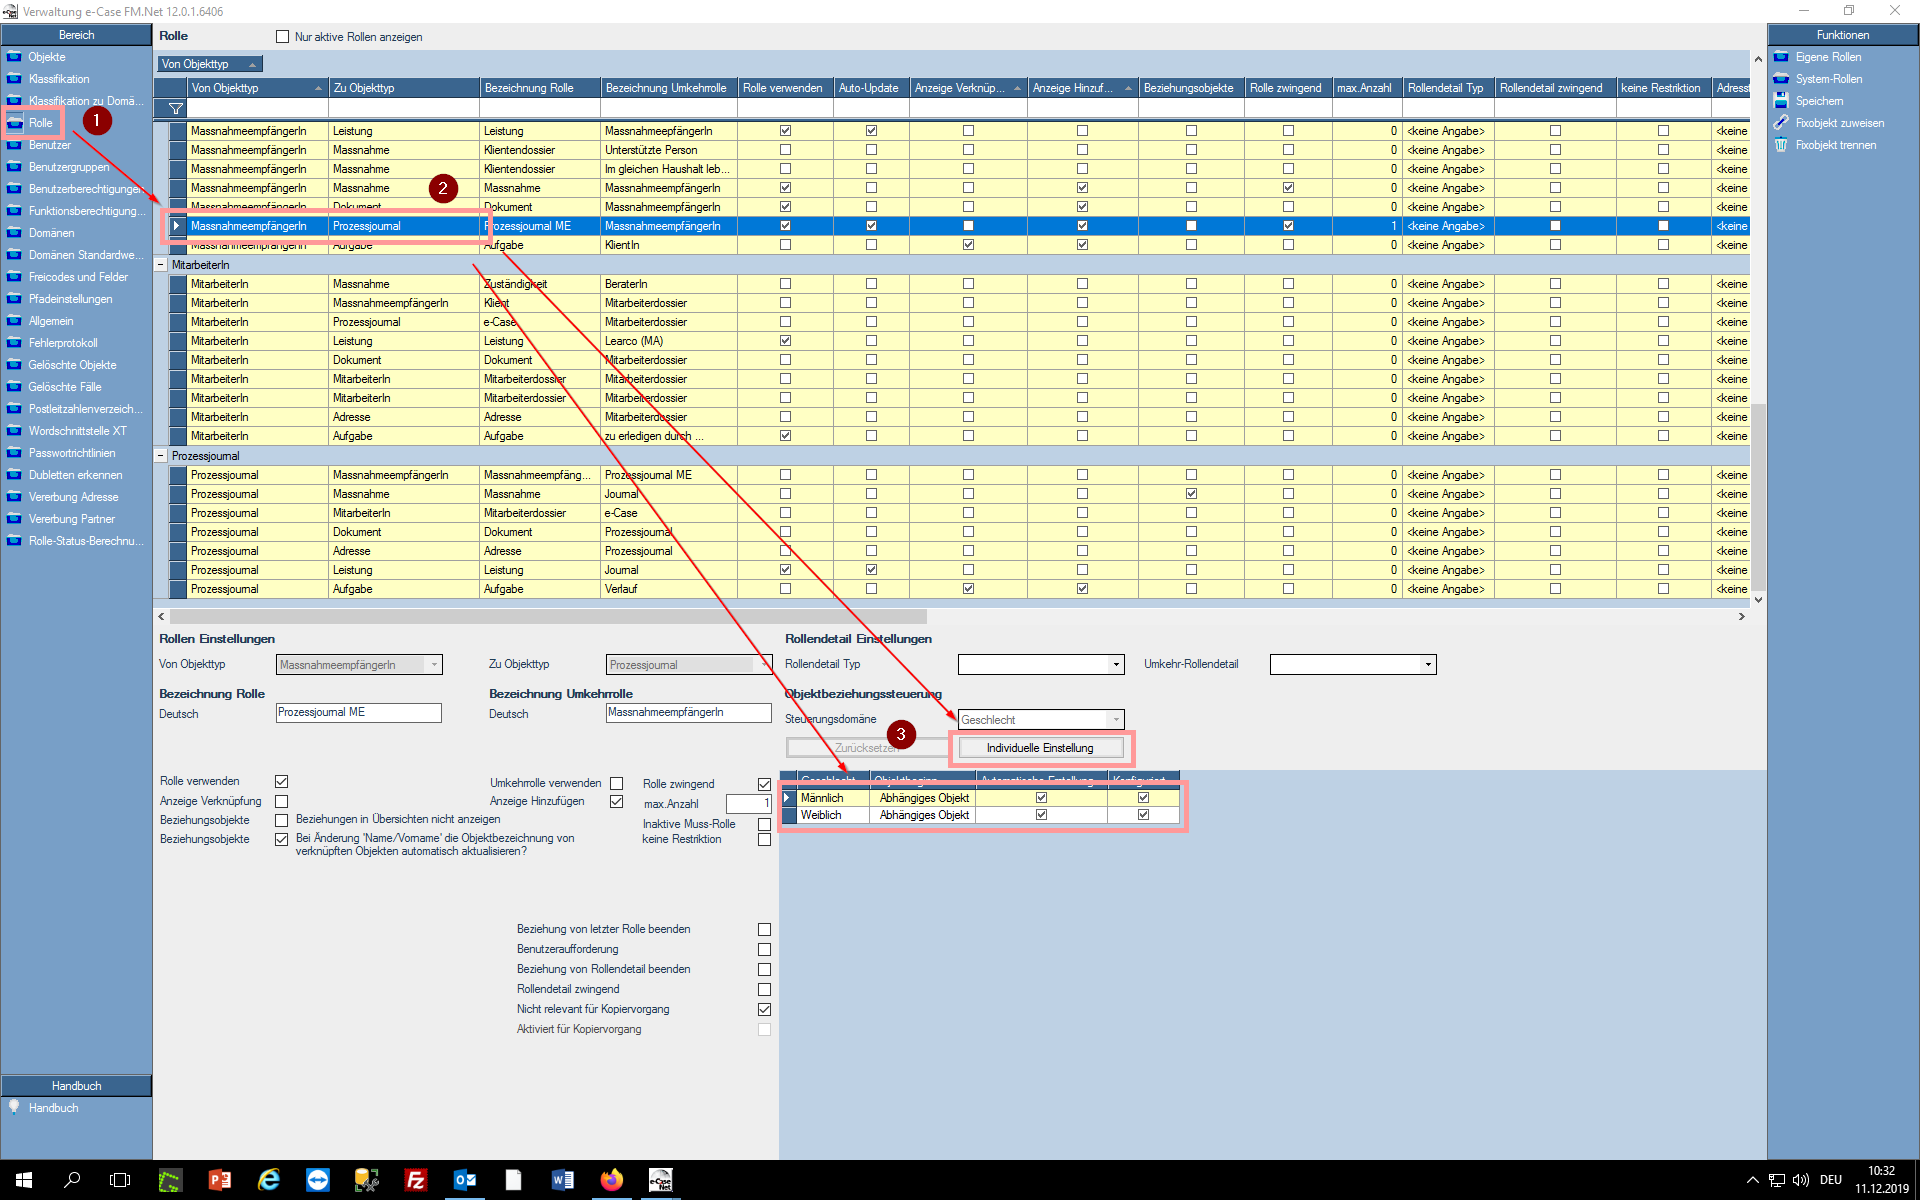
Task: Sort by Von Objekttyp column header
Action: (x=258, y=88)
